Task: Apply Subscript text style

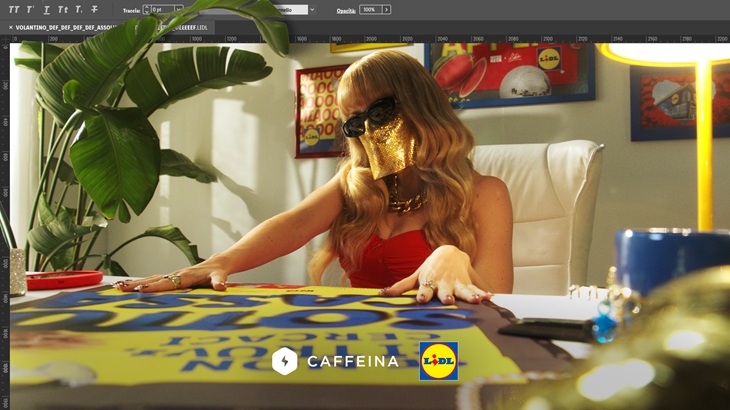Action: click(x=79, y=10)
